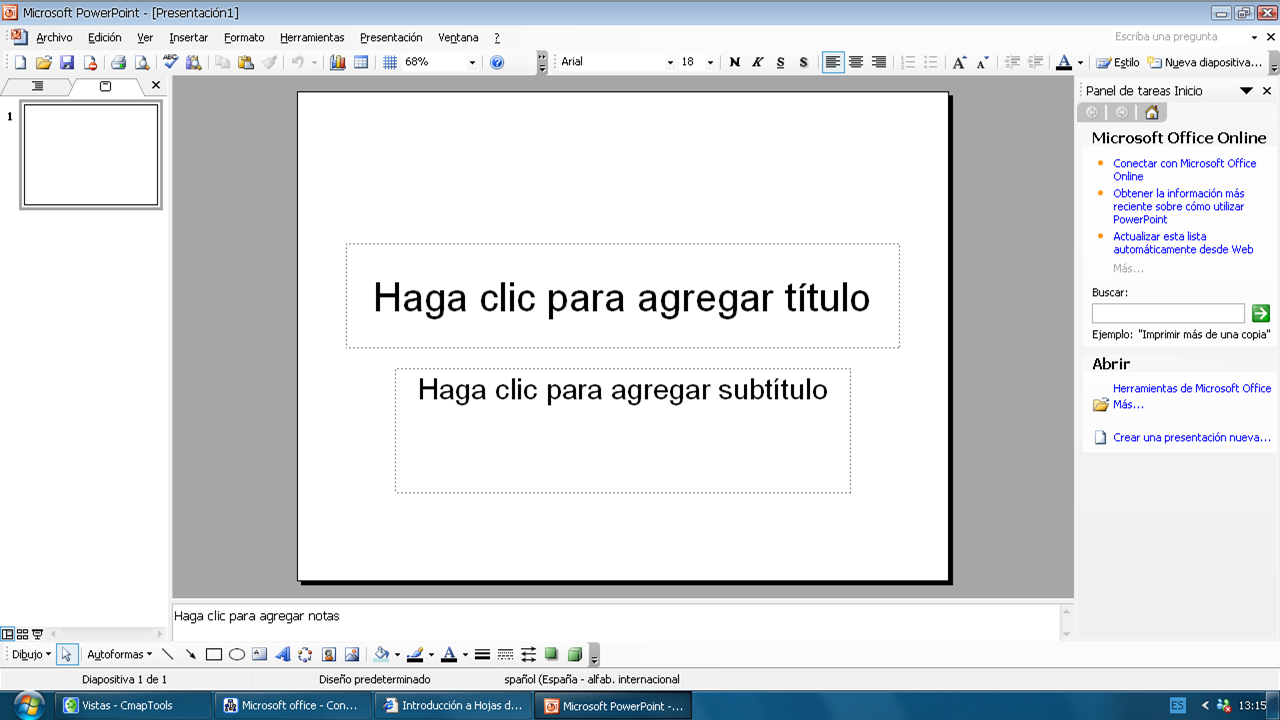
Task: Open the Arial font dropdown
Action: (x=670, y=62)
